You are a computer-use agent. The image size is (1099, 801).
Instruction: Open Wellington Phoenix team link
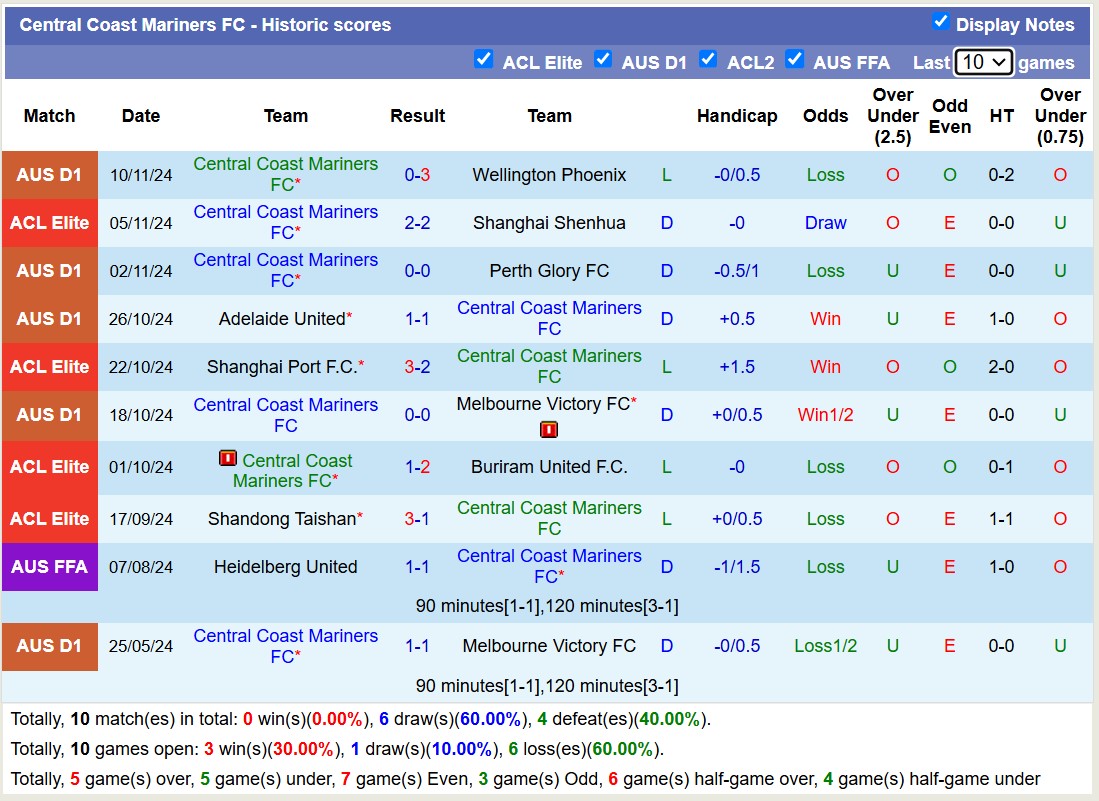pyautogui.click(x=549, y=175)
